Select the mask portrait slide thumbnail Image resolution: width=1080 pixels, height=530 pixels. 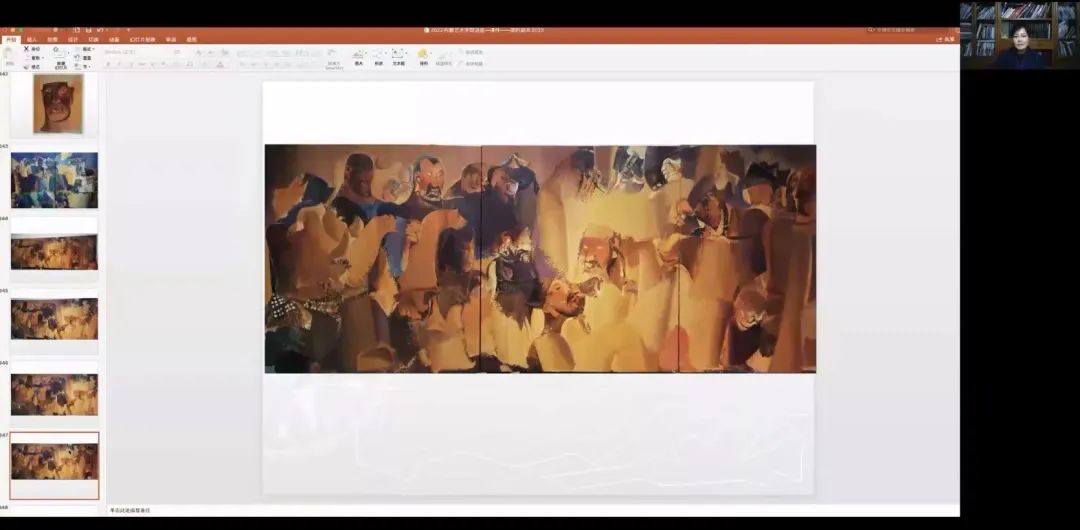tap(58, 103)
